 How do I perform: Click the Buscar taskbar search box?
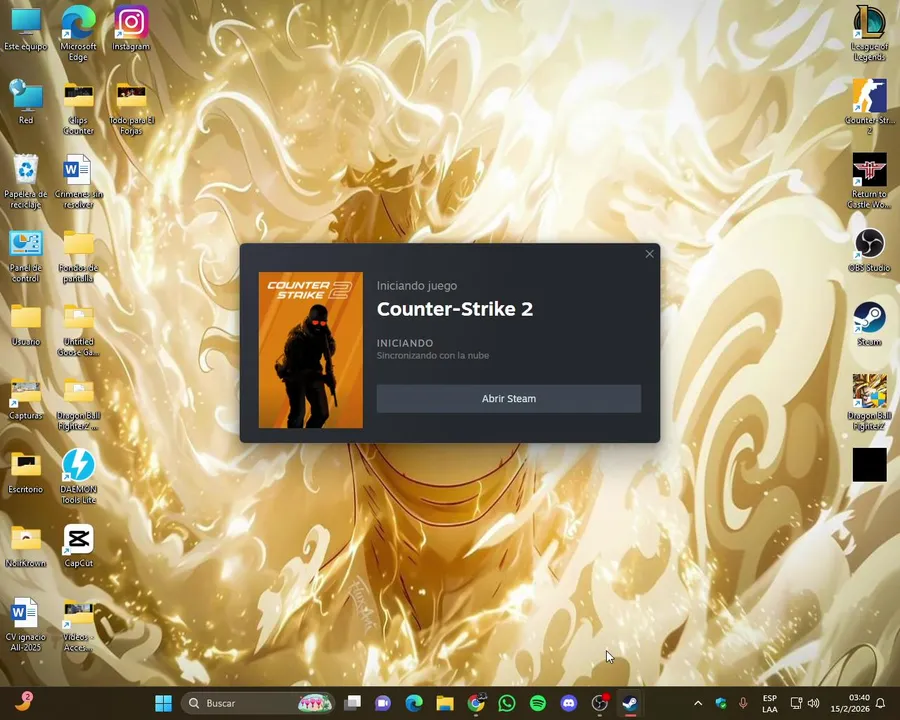pyautogui.click(x=257, y=703)
